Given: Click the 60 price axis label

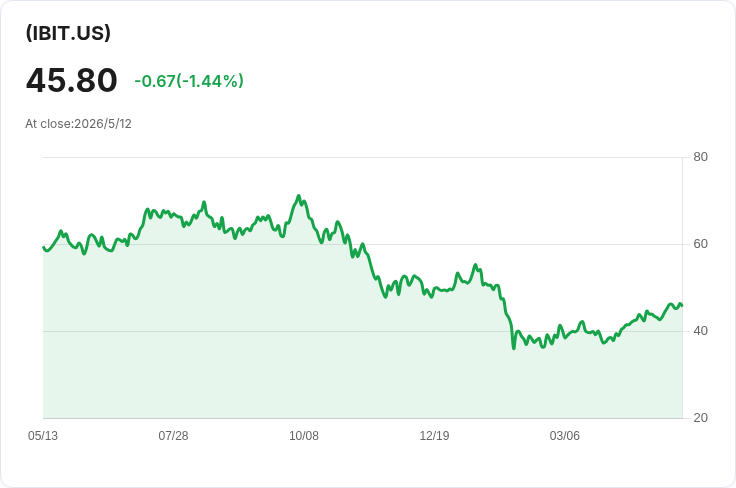Looking at the screenshot, I should pos(700,244).
